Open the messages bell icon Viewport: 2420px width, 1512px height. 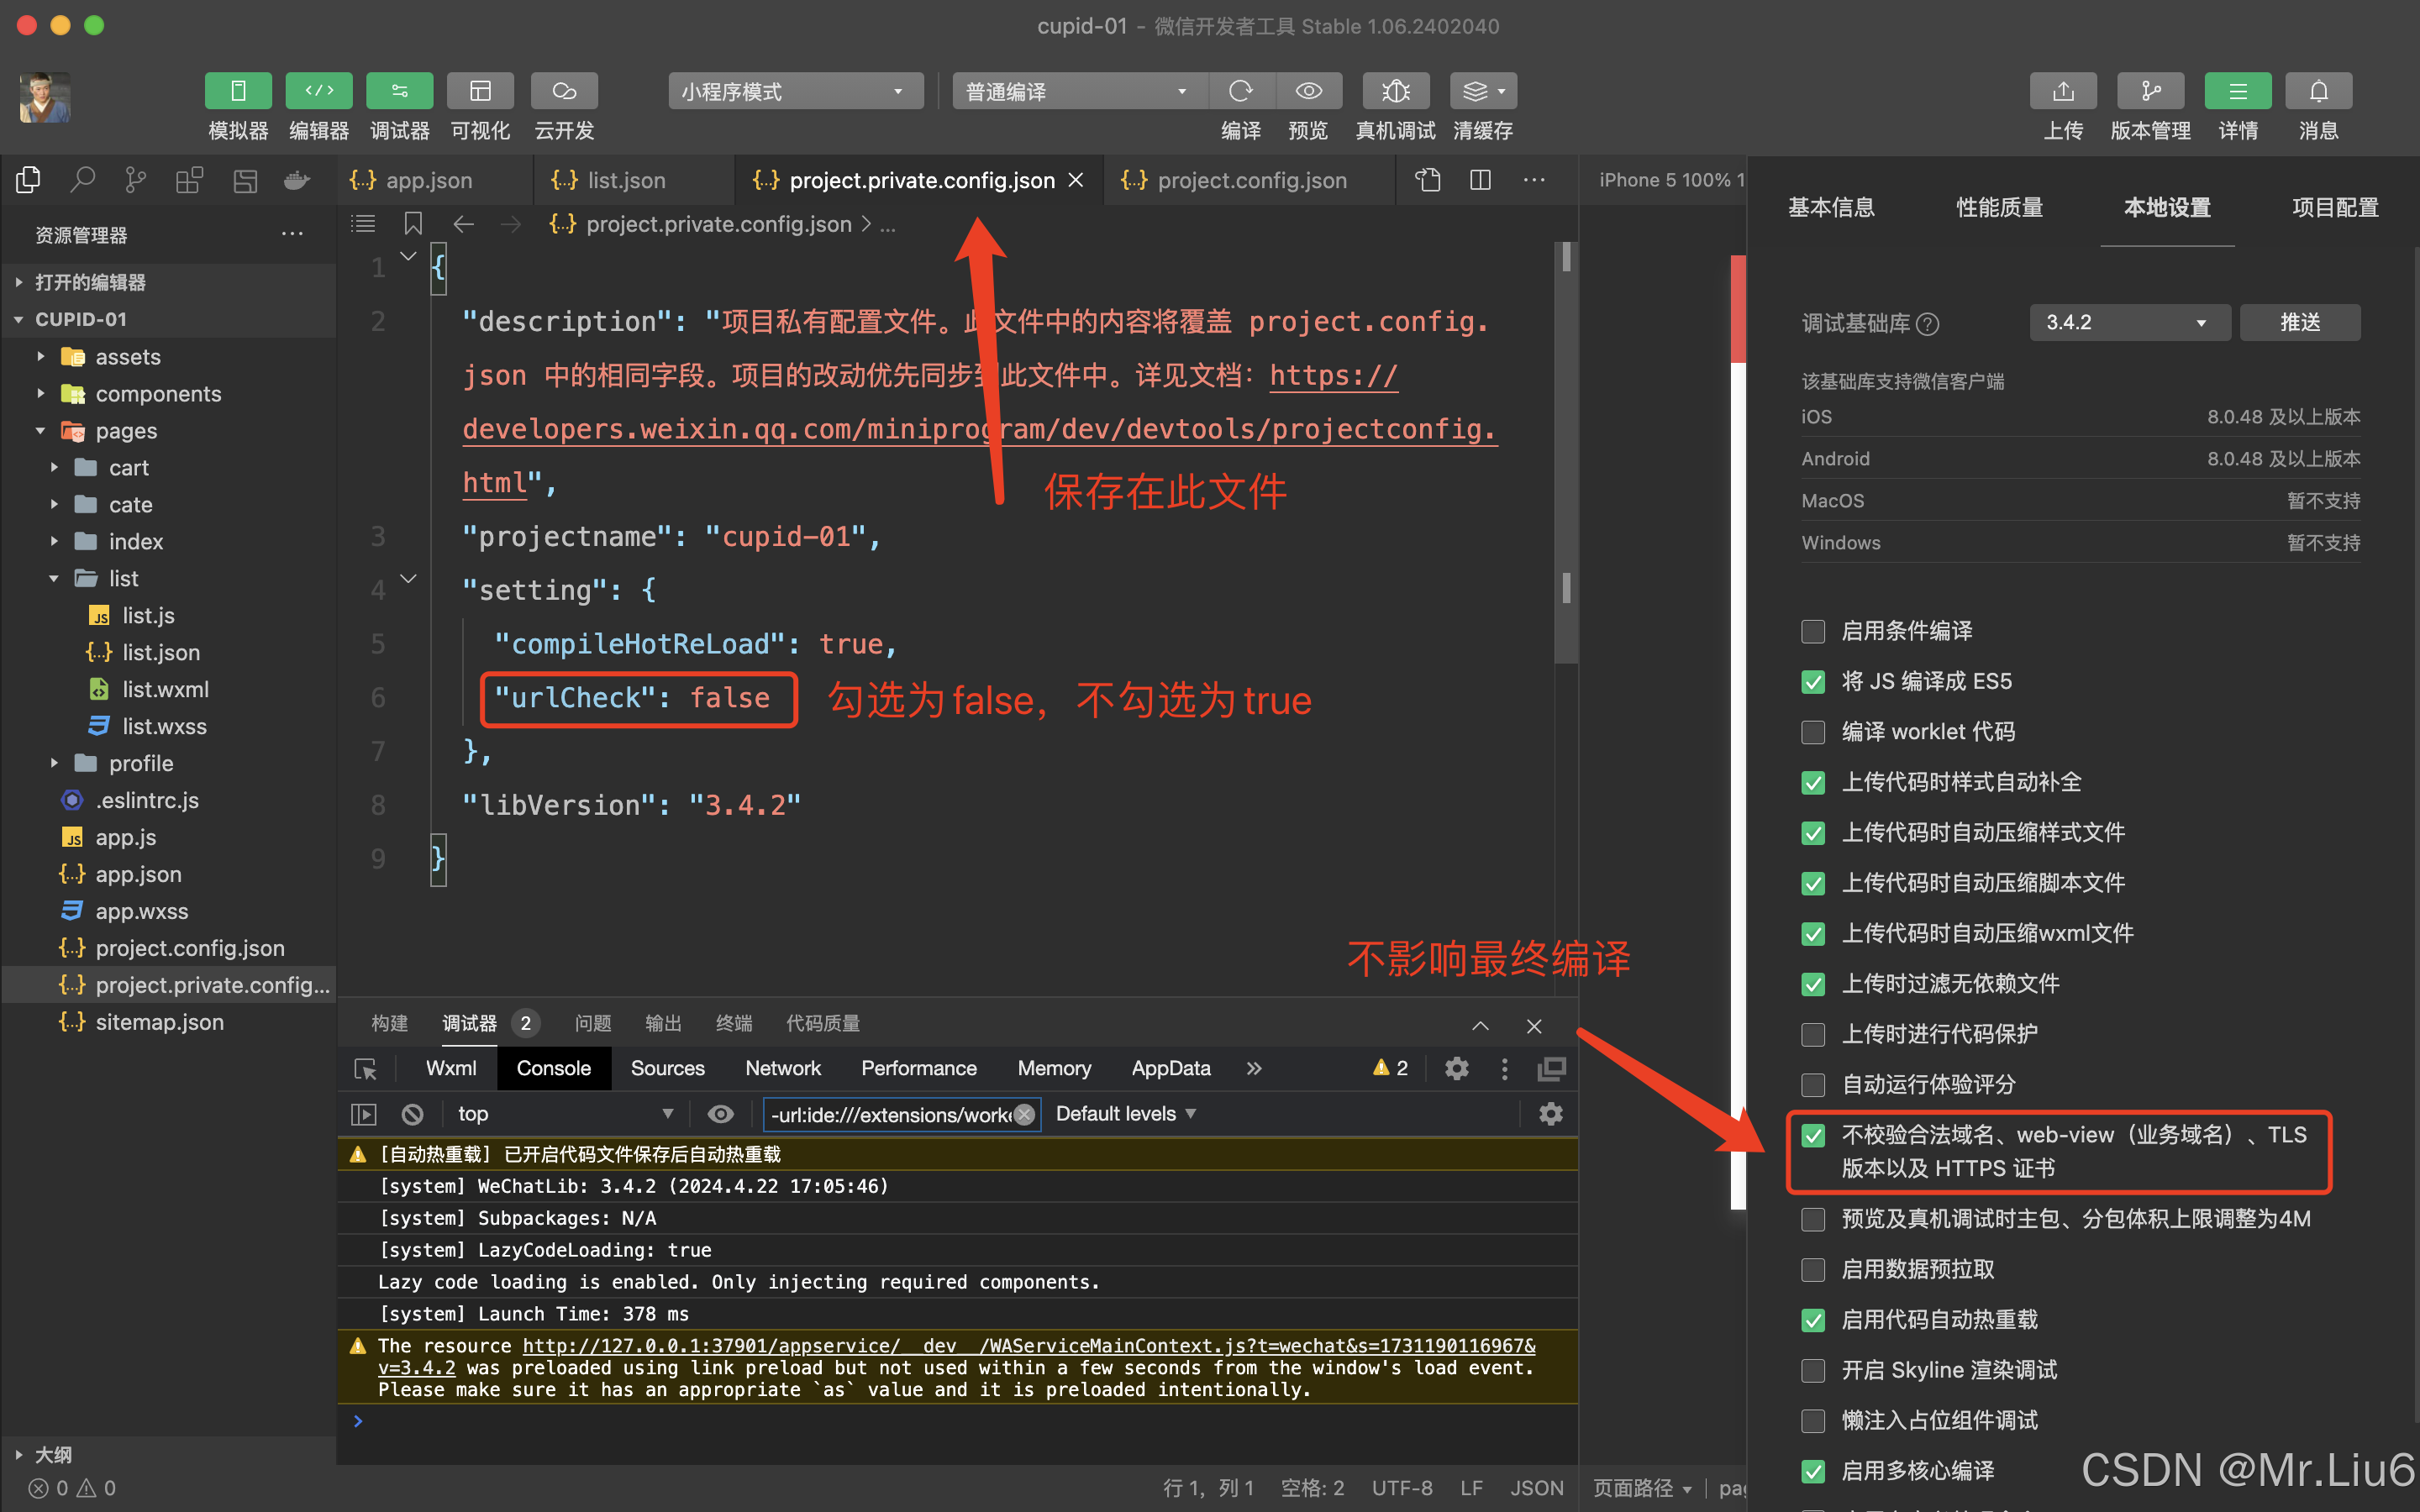(x=2318, y=91)
